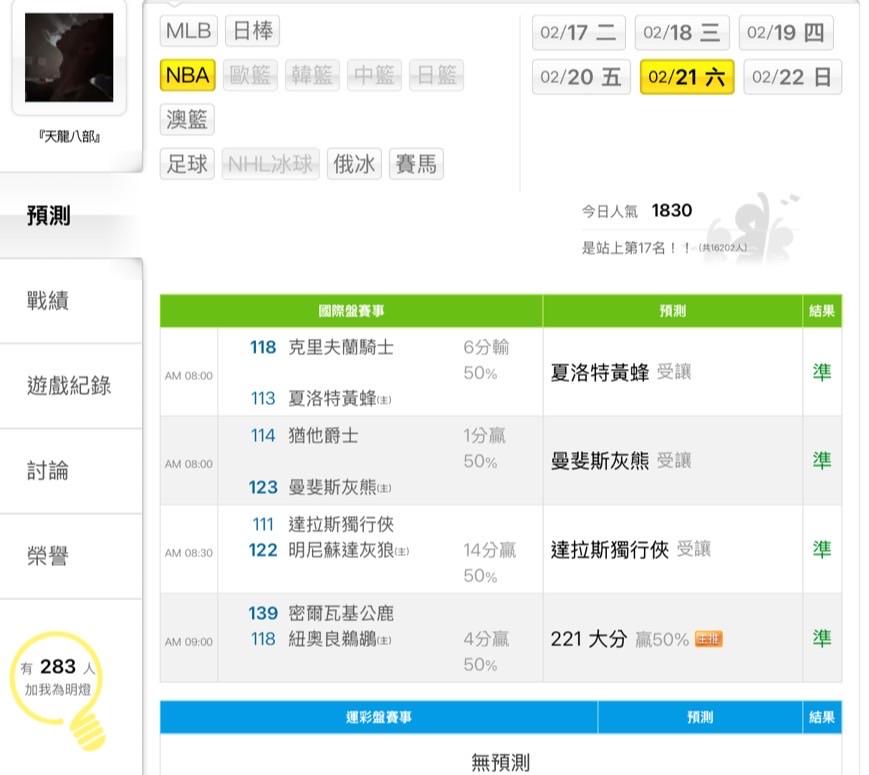Image resolution: width=869 pixels, height=775 pixels.
Task: Click team 密爾瓦基公鹿
Action: point(341,613)
